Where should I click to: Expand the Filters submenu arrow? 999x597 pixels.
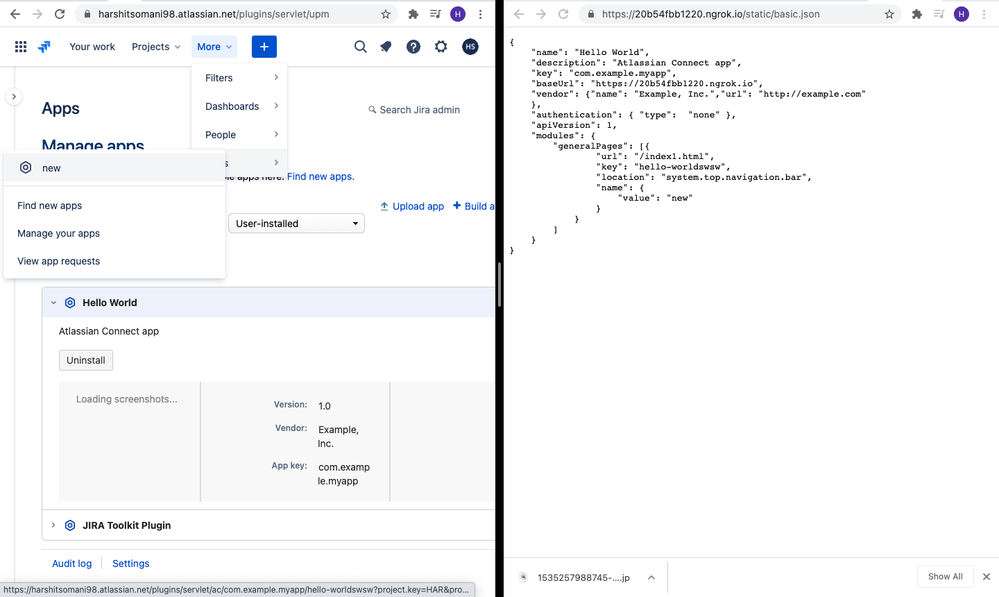(x=276, y=77)
